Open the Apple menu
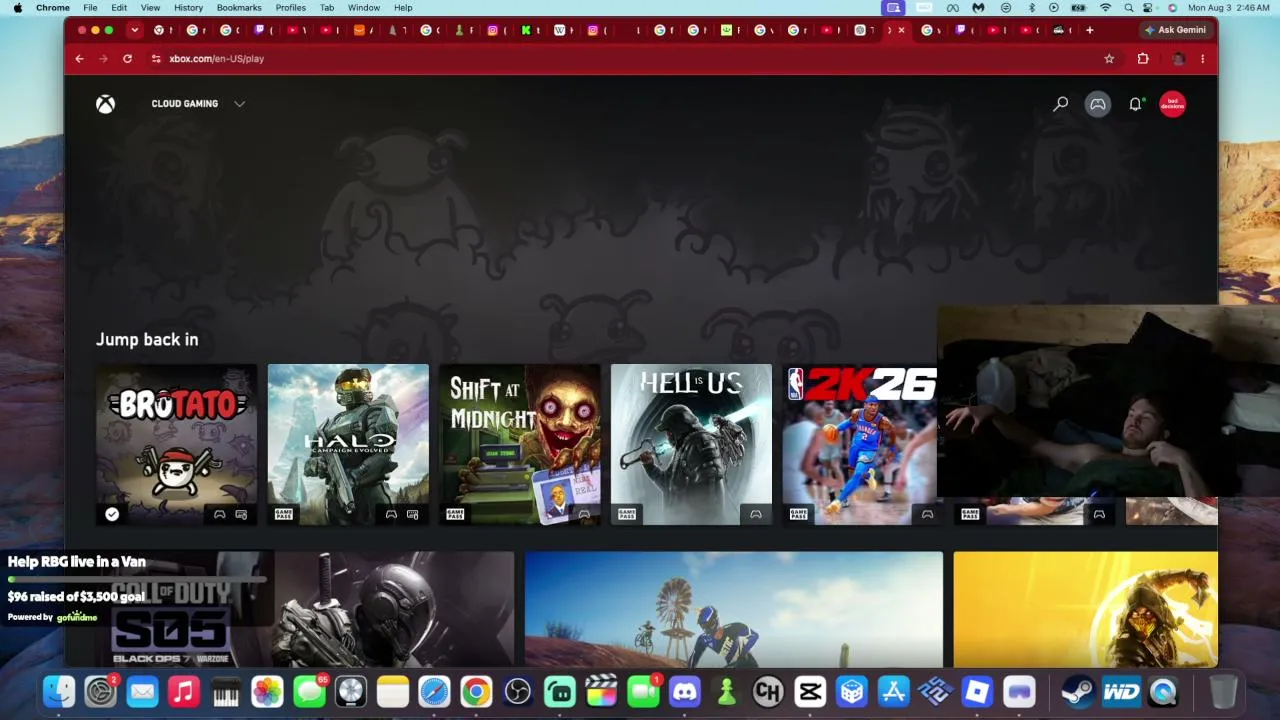1280x720 pixels. point(17,8)
